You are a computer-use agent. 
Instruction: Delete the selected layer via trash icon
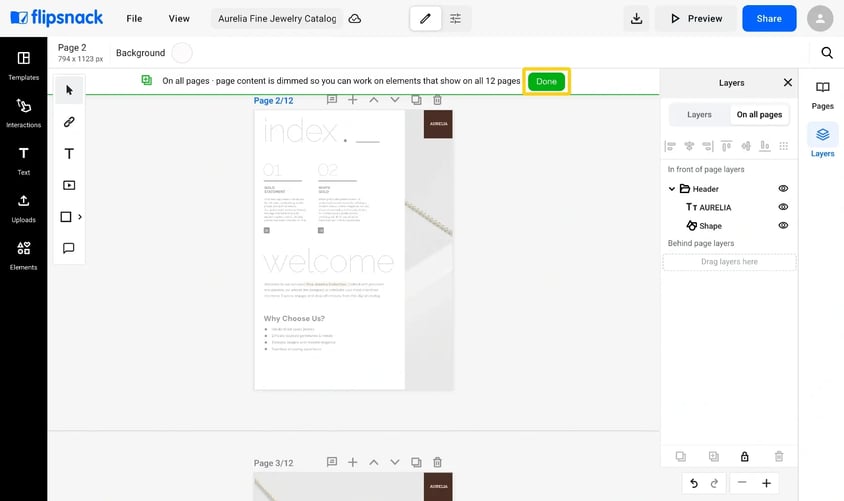(x=778, y=456)
